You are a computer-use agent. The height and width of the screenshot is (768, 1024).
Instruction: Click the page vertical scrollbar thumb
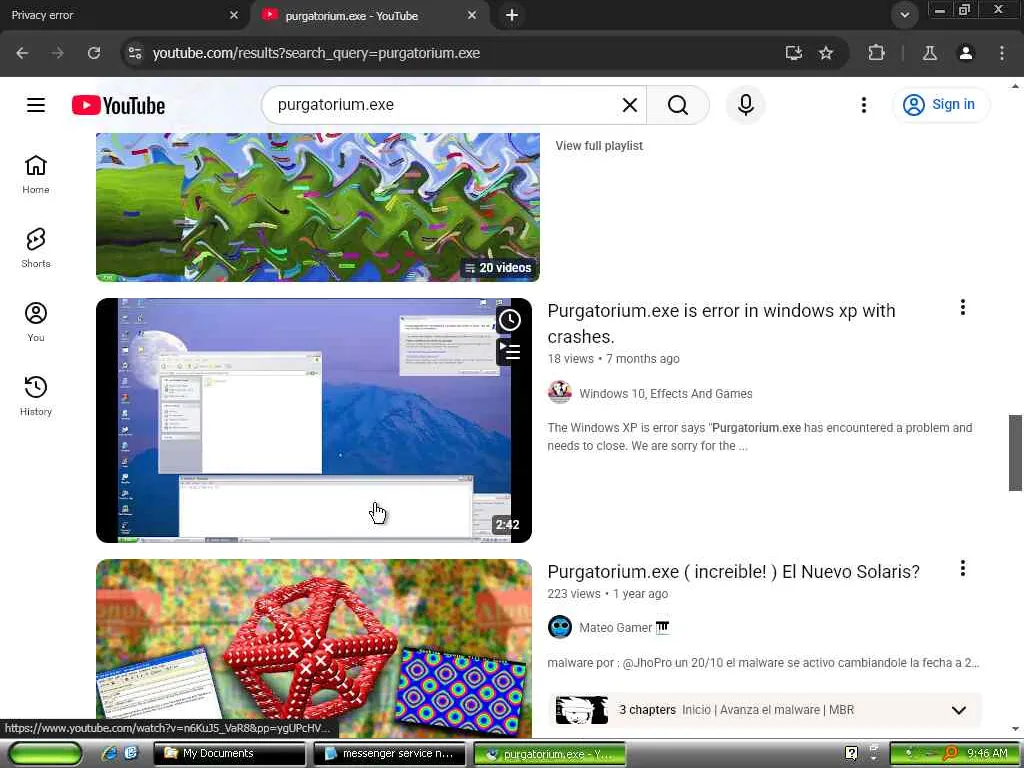[1015, 453]
